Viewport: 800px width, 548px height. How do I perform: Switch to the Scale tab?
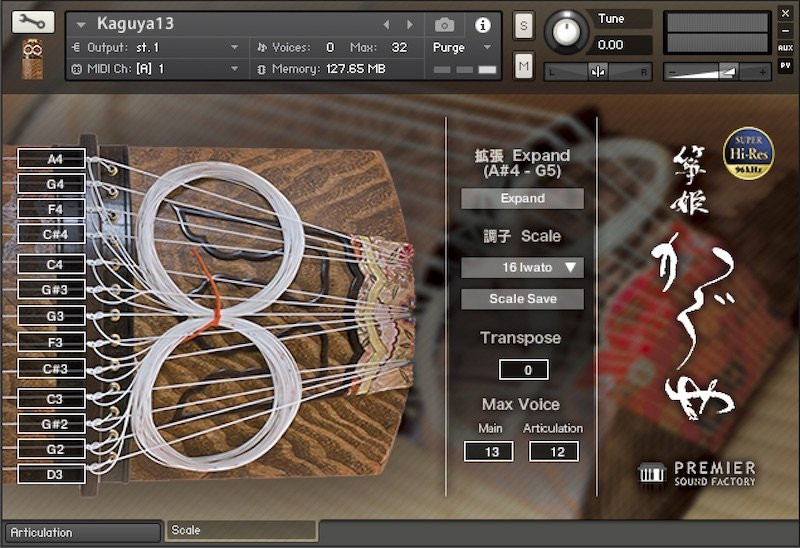point(241,531)
